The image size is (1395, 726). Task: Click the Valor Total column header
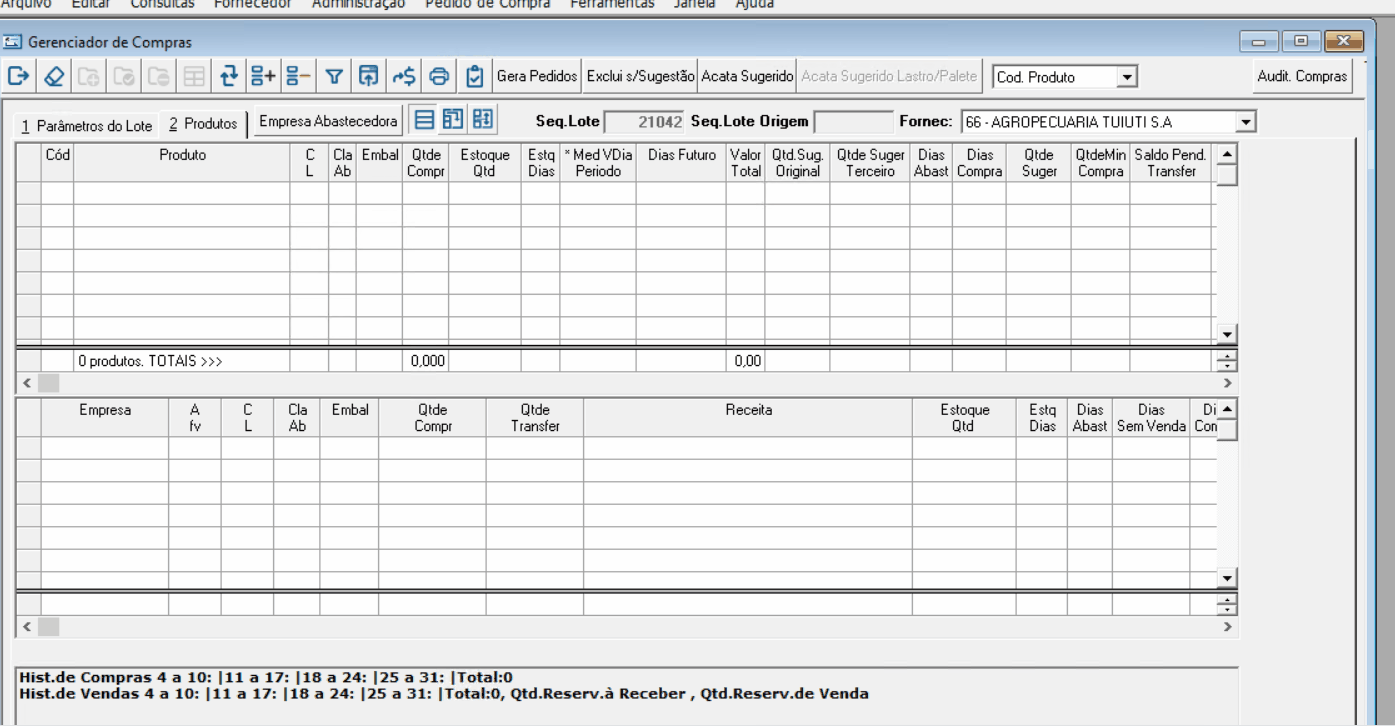pos(745,163)
